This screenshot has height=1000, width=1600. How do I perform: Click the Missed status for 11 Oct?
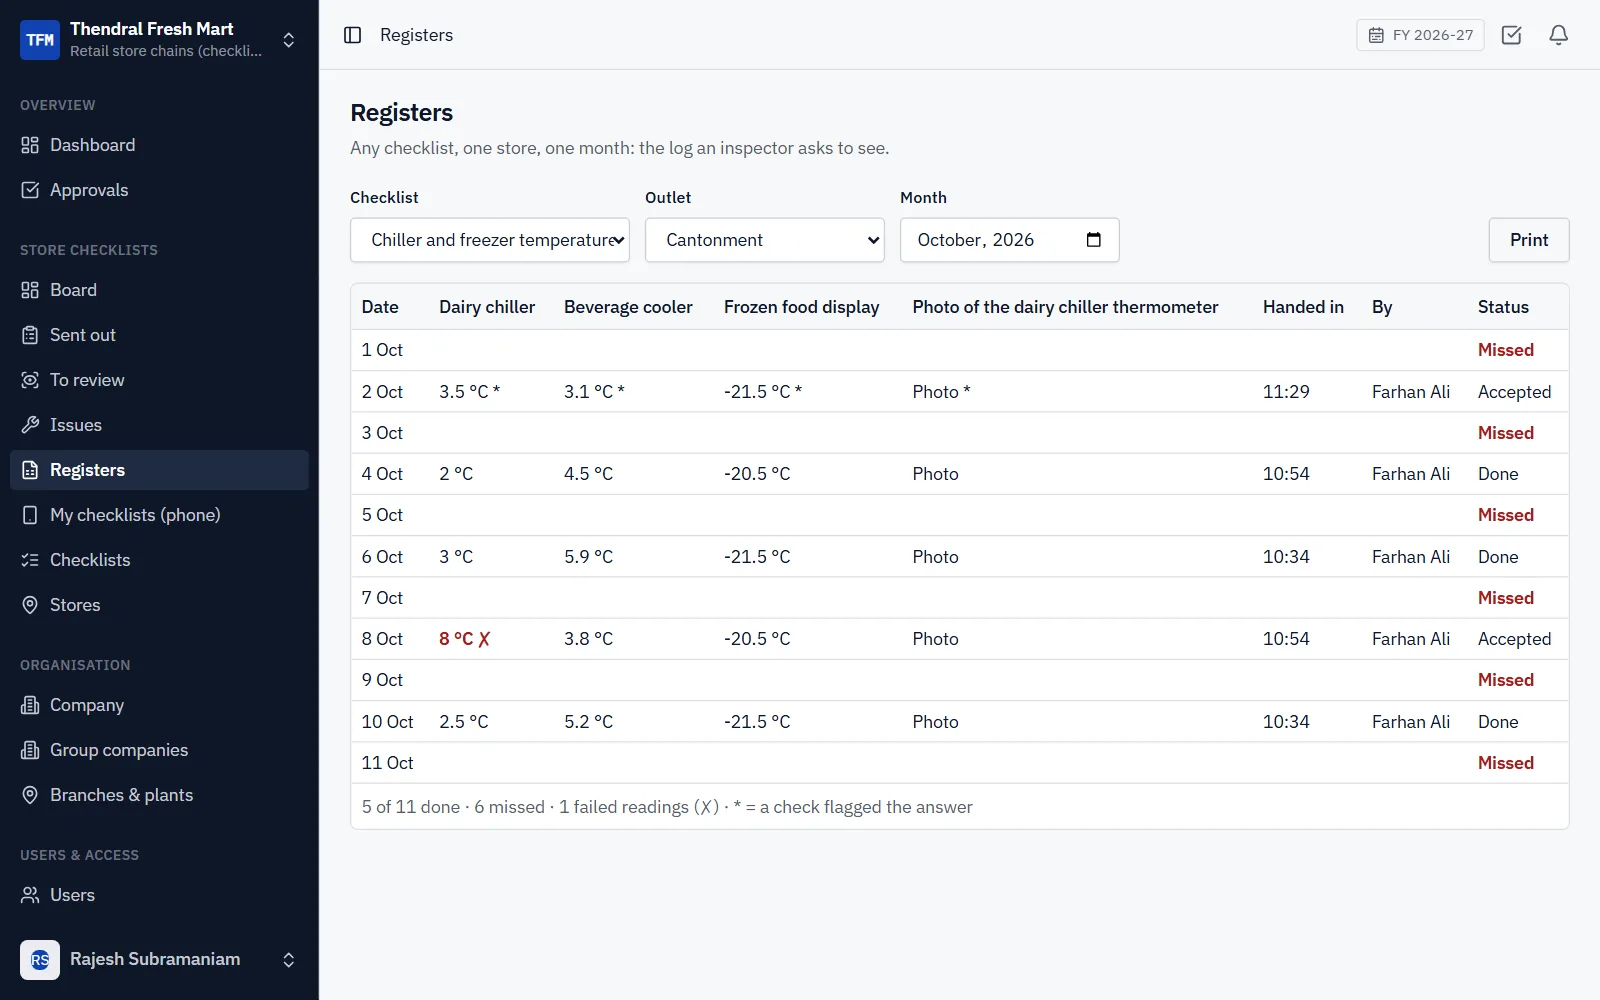coord(1505,763)
